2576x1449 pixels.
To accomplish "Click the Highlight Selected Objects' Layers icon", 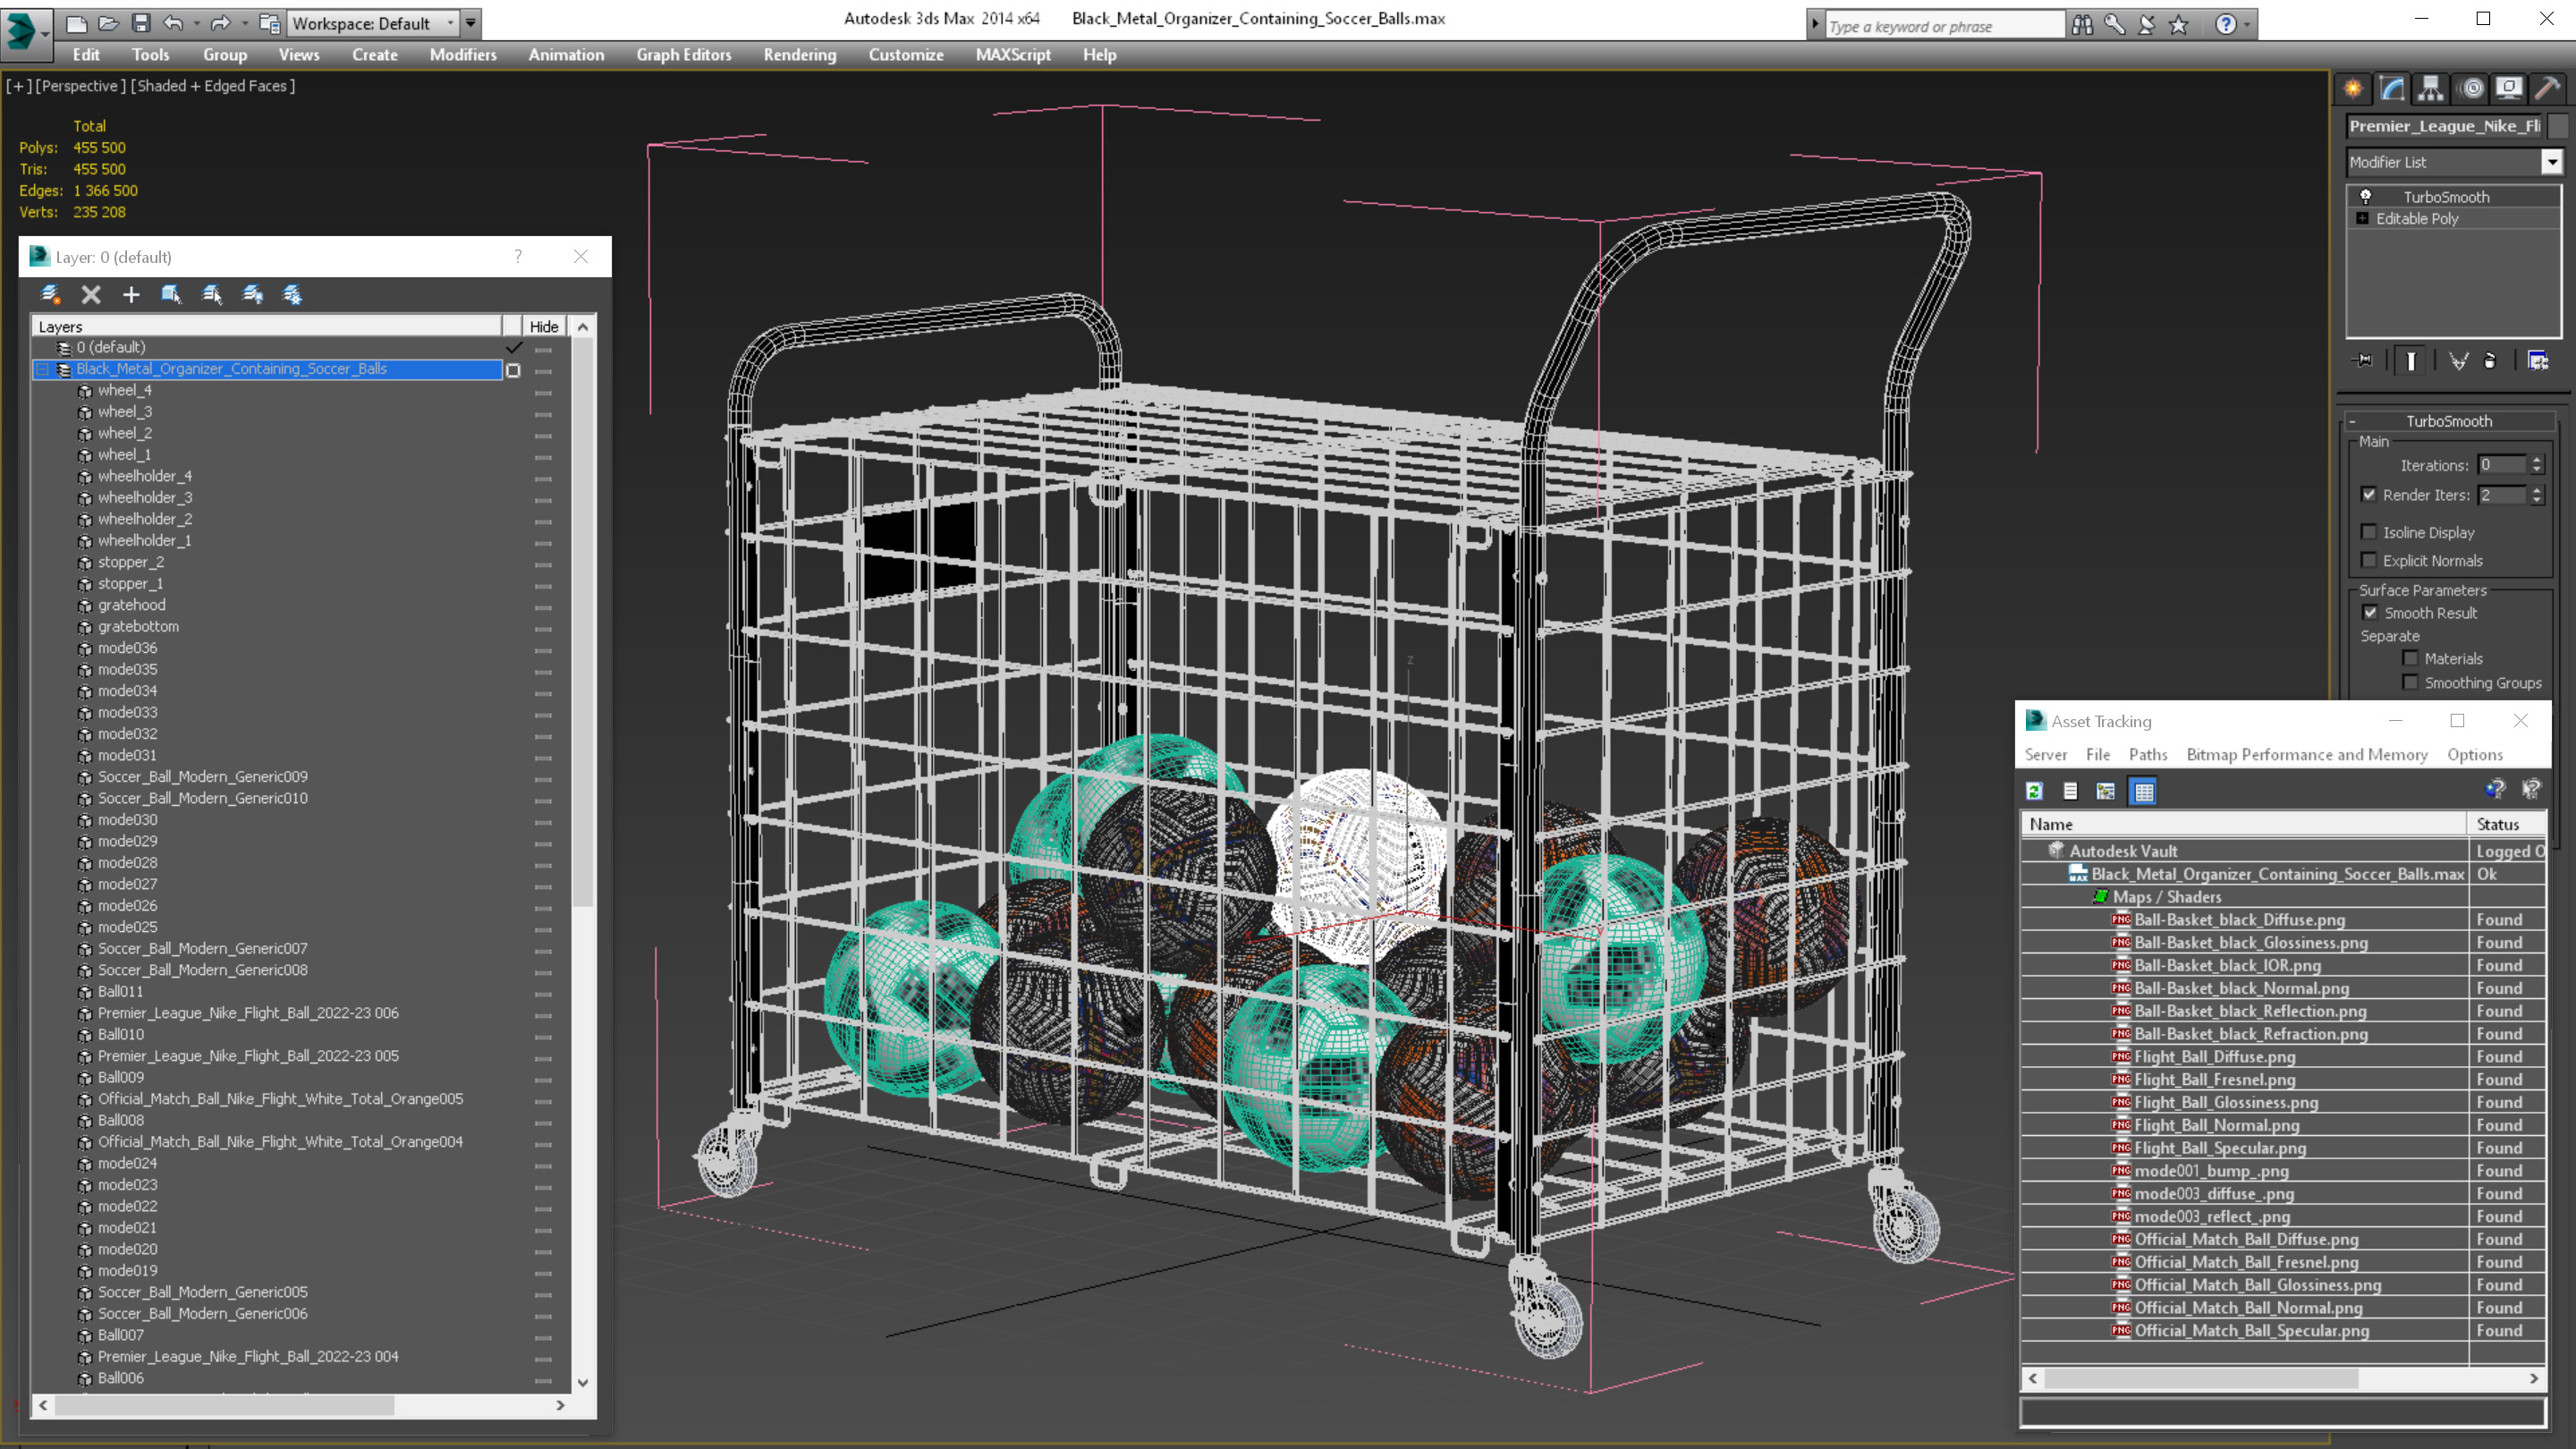I will [x=212, y=294].
